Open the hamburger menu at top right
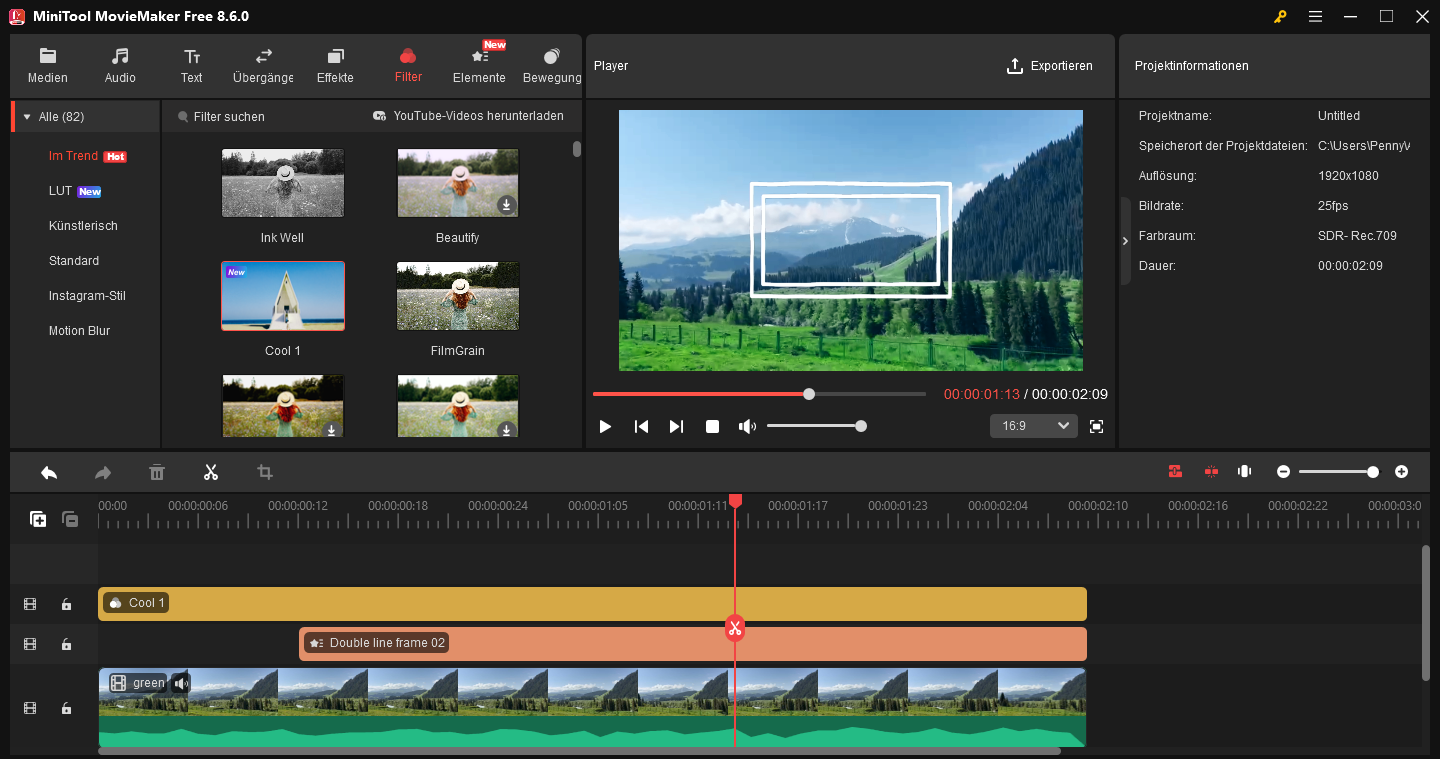 pos(1315,16)
